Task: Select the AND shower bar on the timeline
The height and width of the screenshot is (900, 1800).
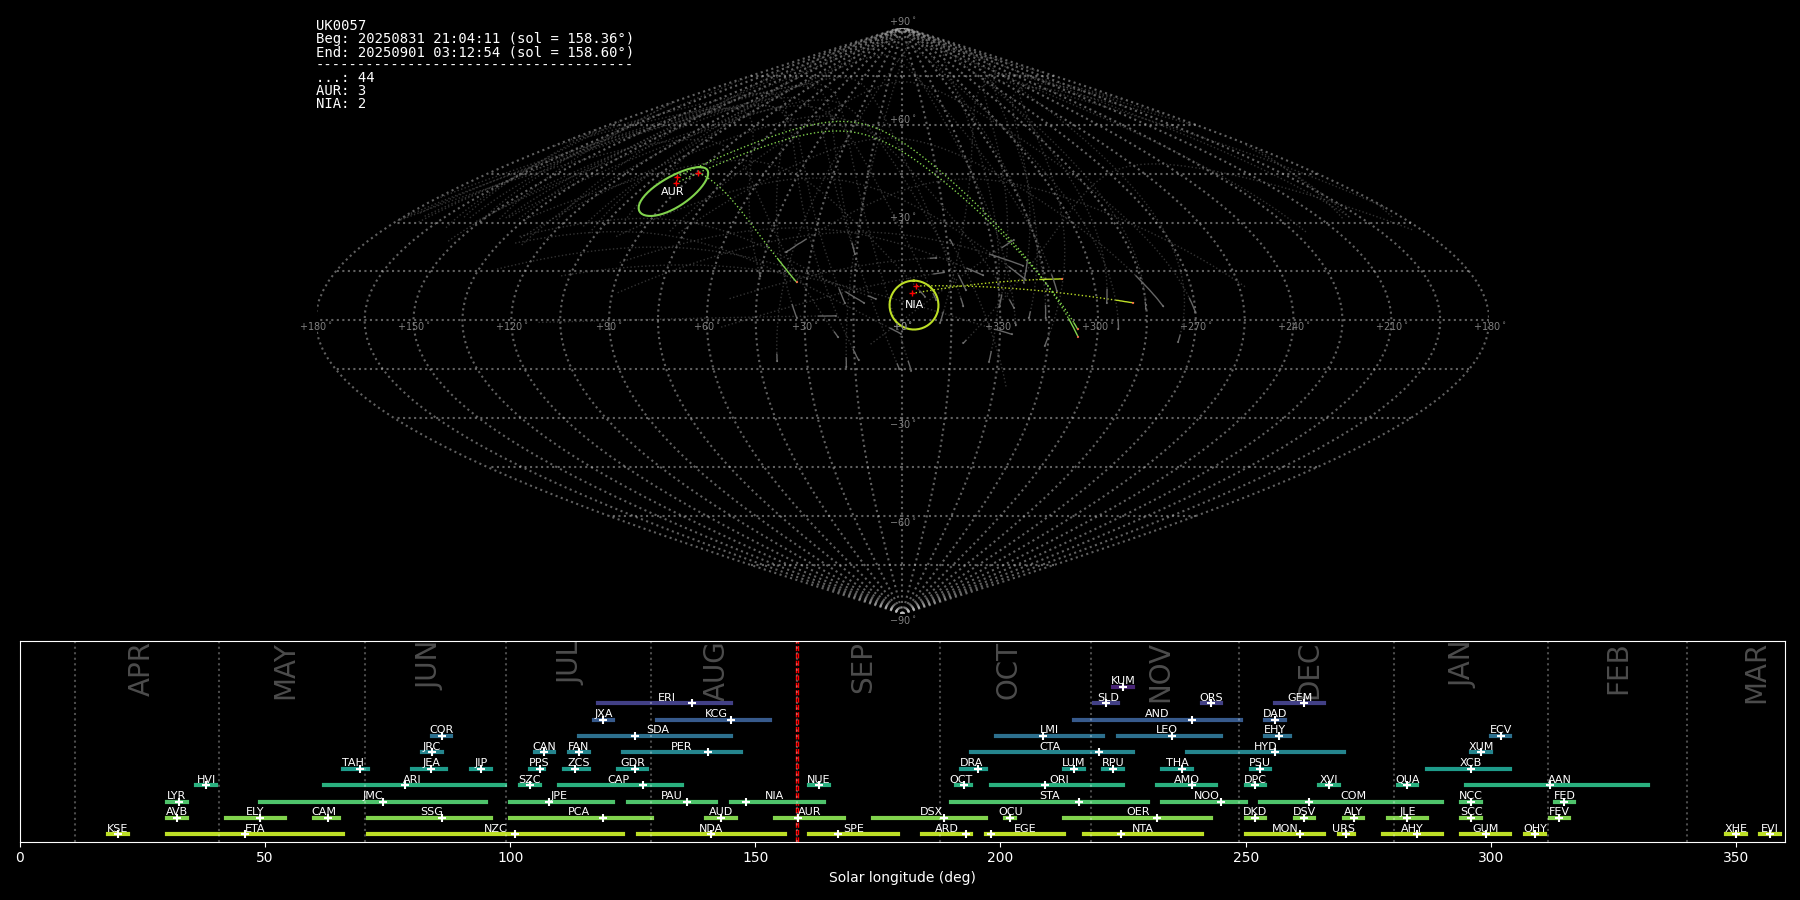Action: click(x=1157, y=720)
